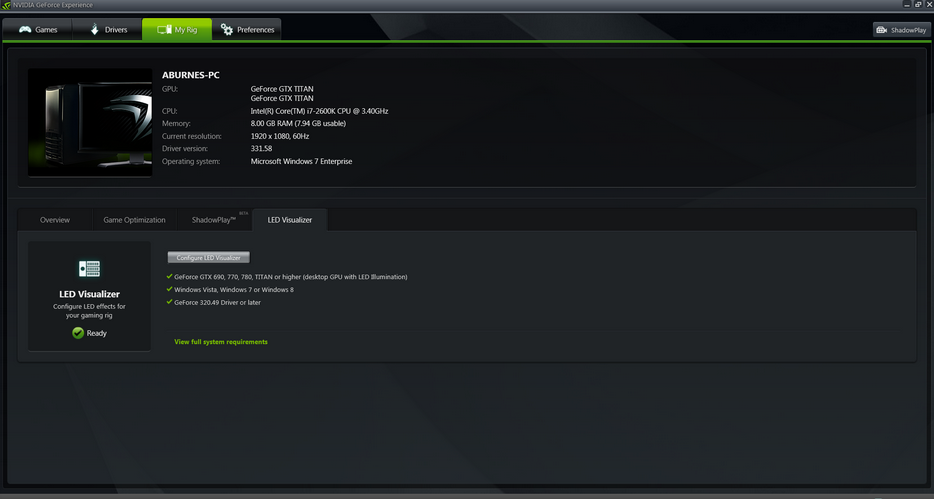Click the Intel Core i7-2600K CPU text
This screenshot has height=499, width=934.
pyautogui.click(x=319, y=111)
